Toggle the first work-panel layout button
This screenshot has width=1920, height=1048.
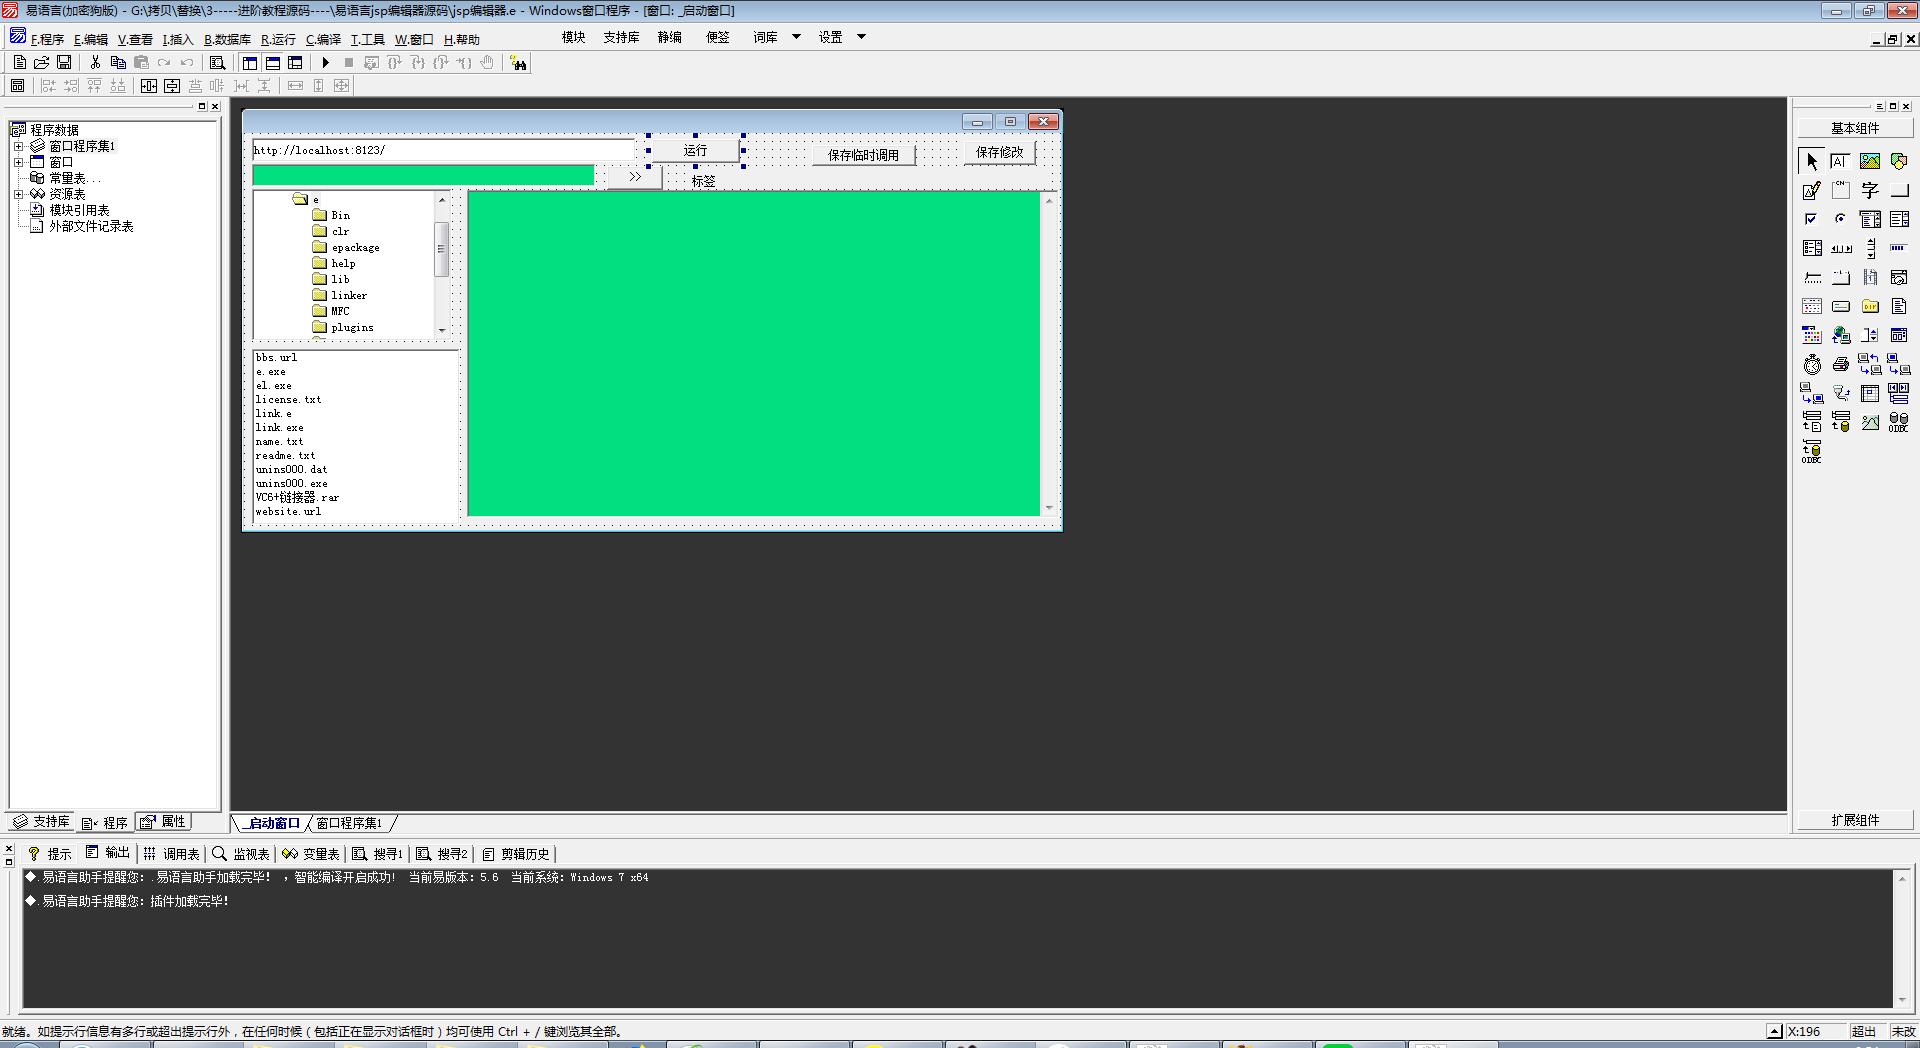click(250, 62)
